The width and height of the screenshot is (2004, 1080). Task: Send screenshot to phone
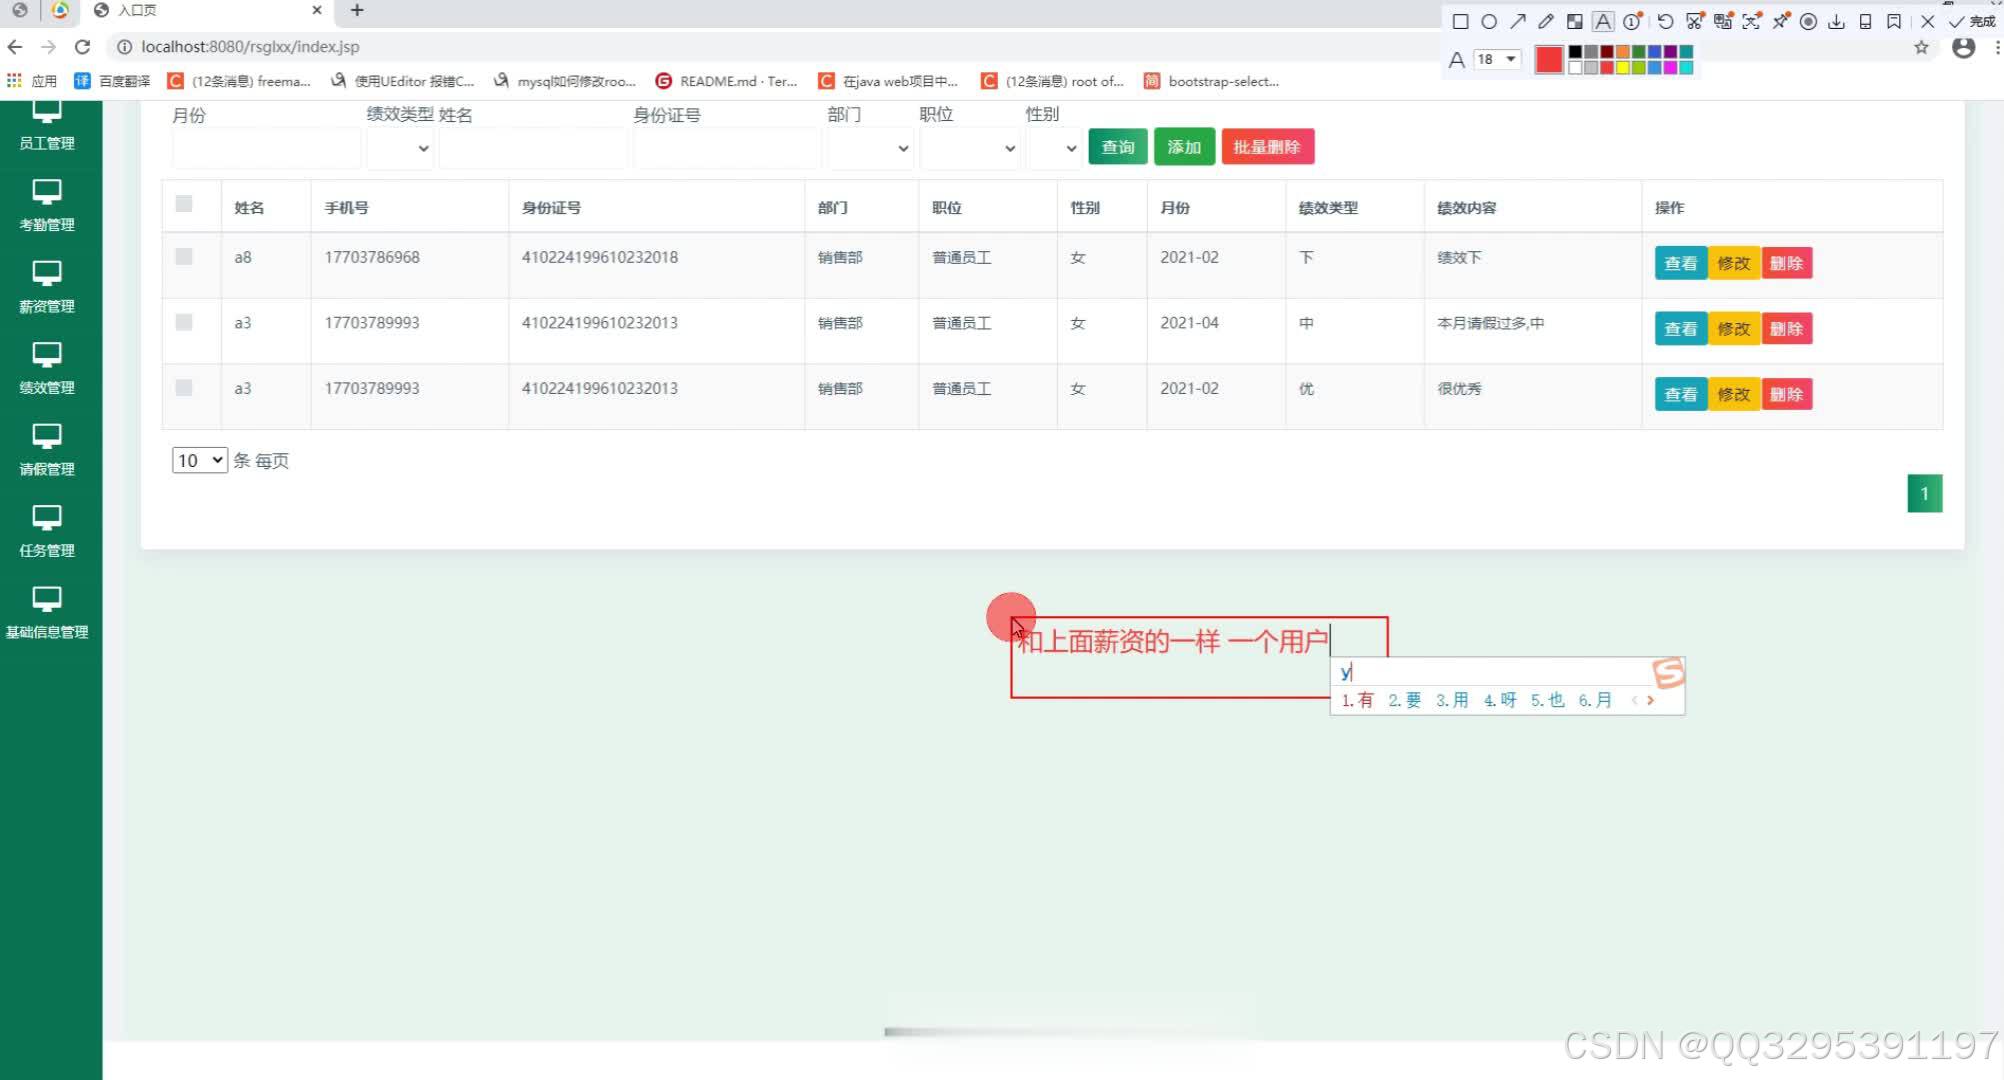(x=1865, y=21)
